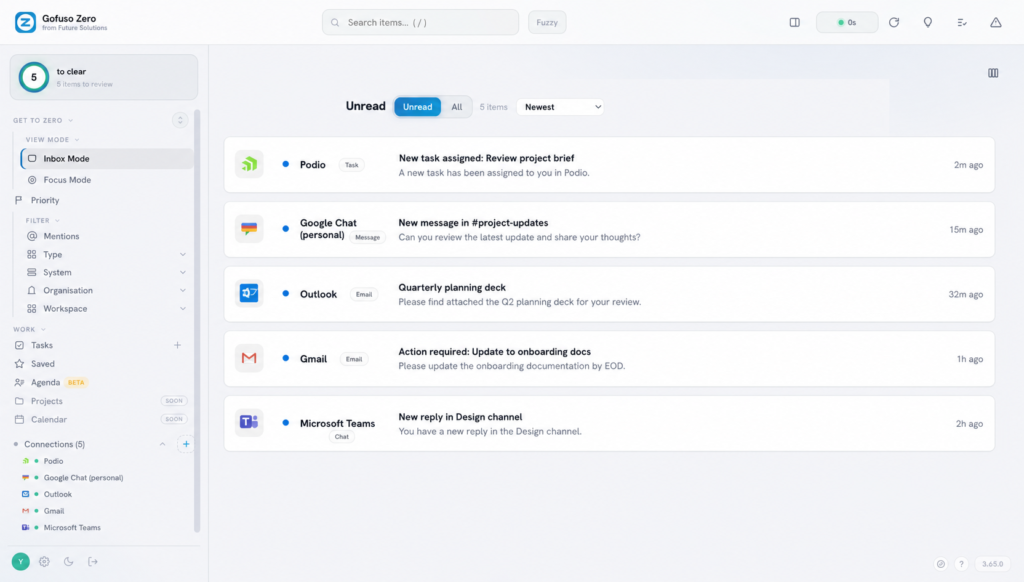Switch to Inbox Mode
1024x582 pixels.
pyautogui.click(x=107, y=159)
